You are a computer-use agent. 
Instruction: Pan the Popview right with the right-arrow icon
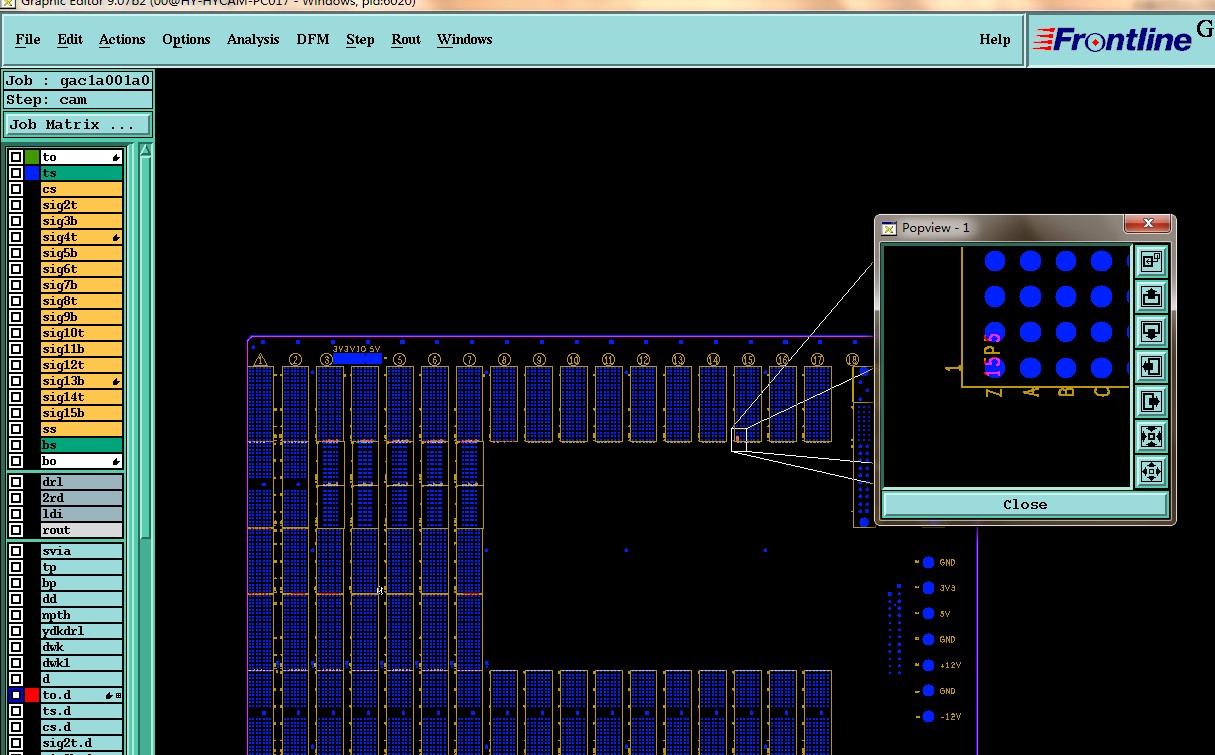(x=1151, y=402)
